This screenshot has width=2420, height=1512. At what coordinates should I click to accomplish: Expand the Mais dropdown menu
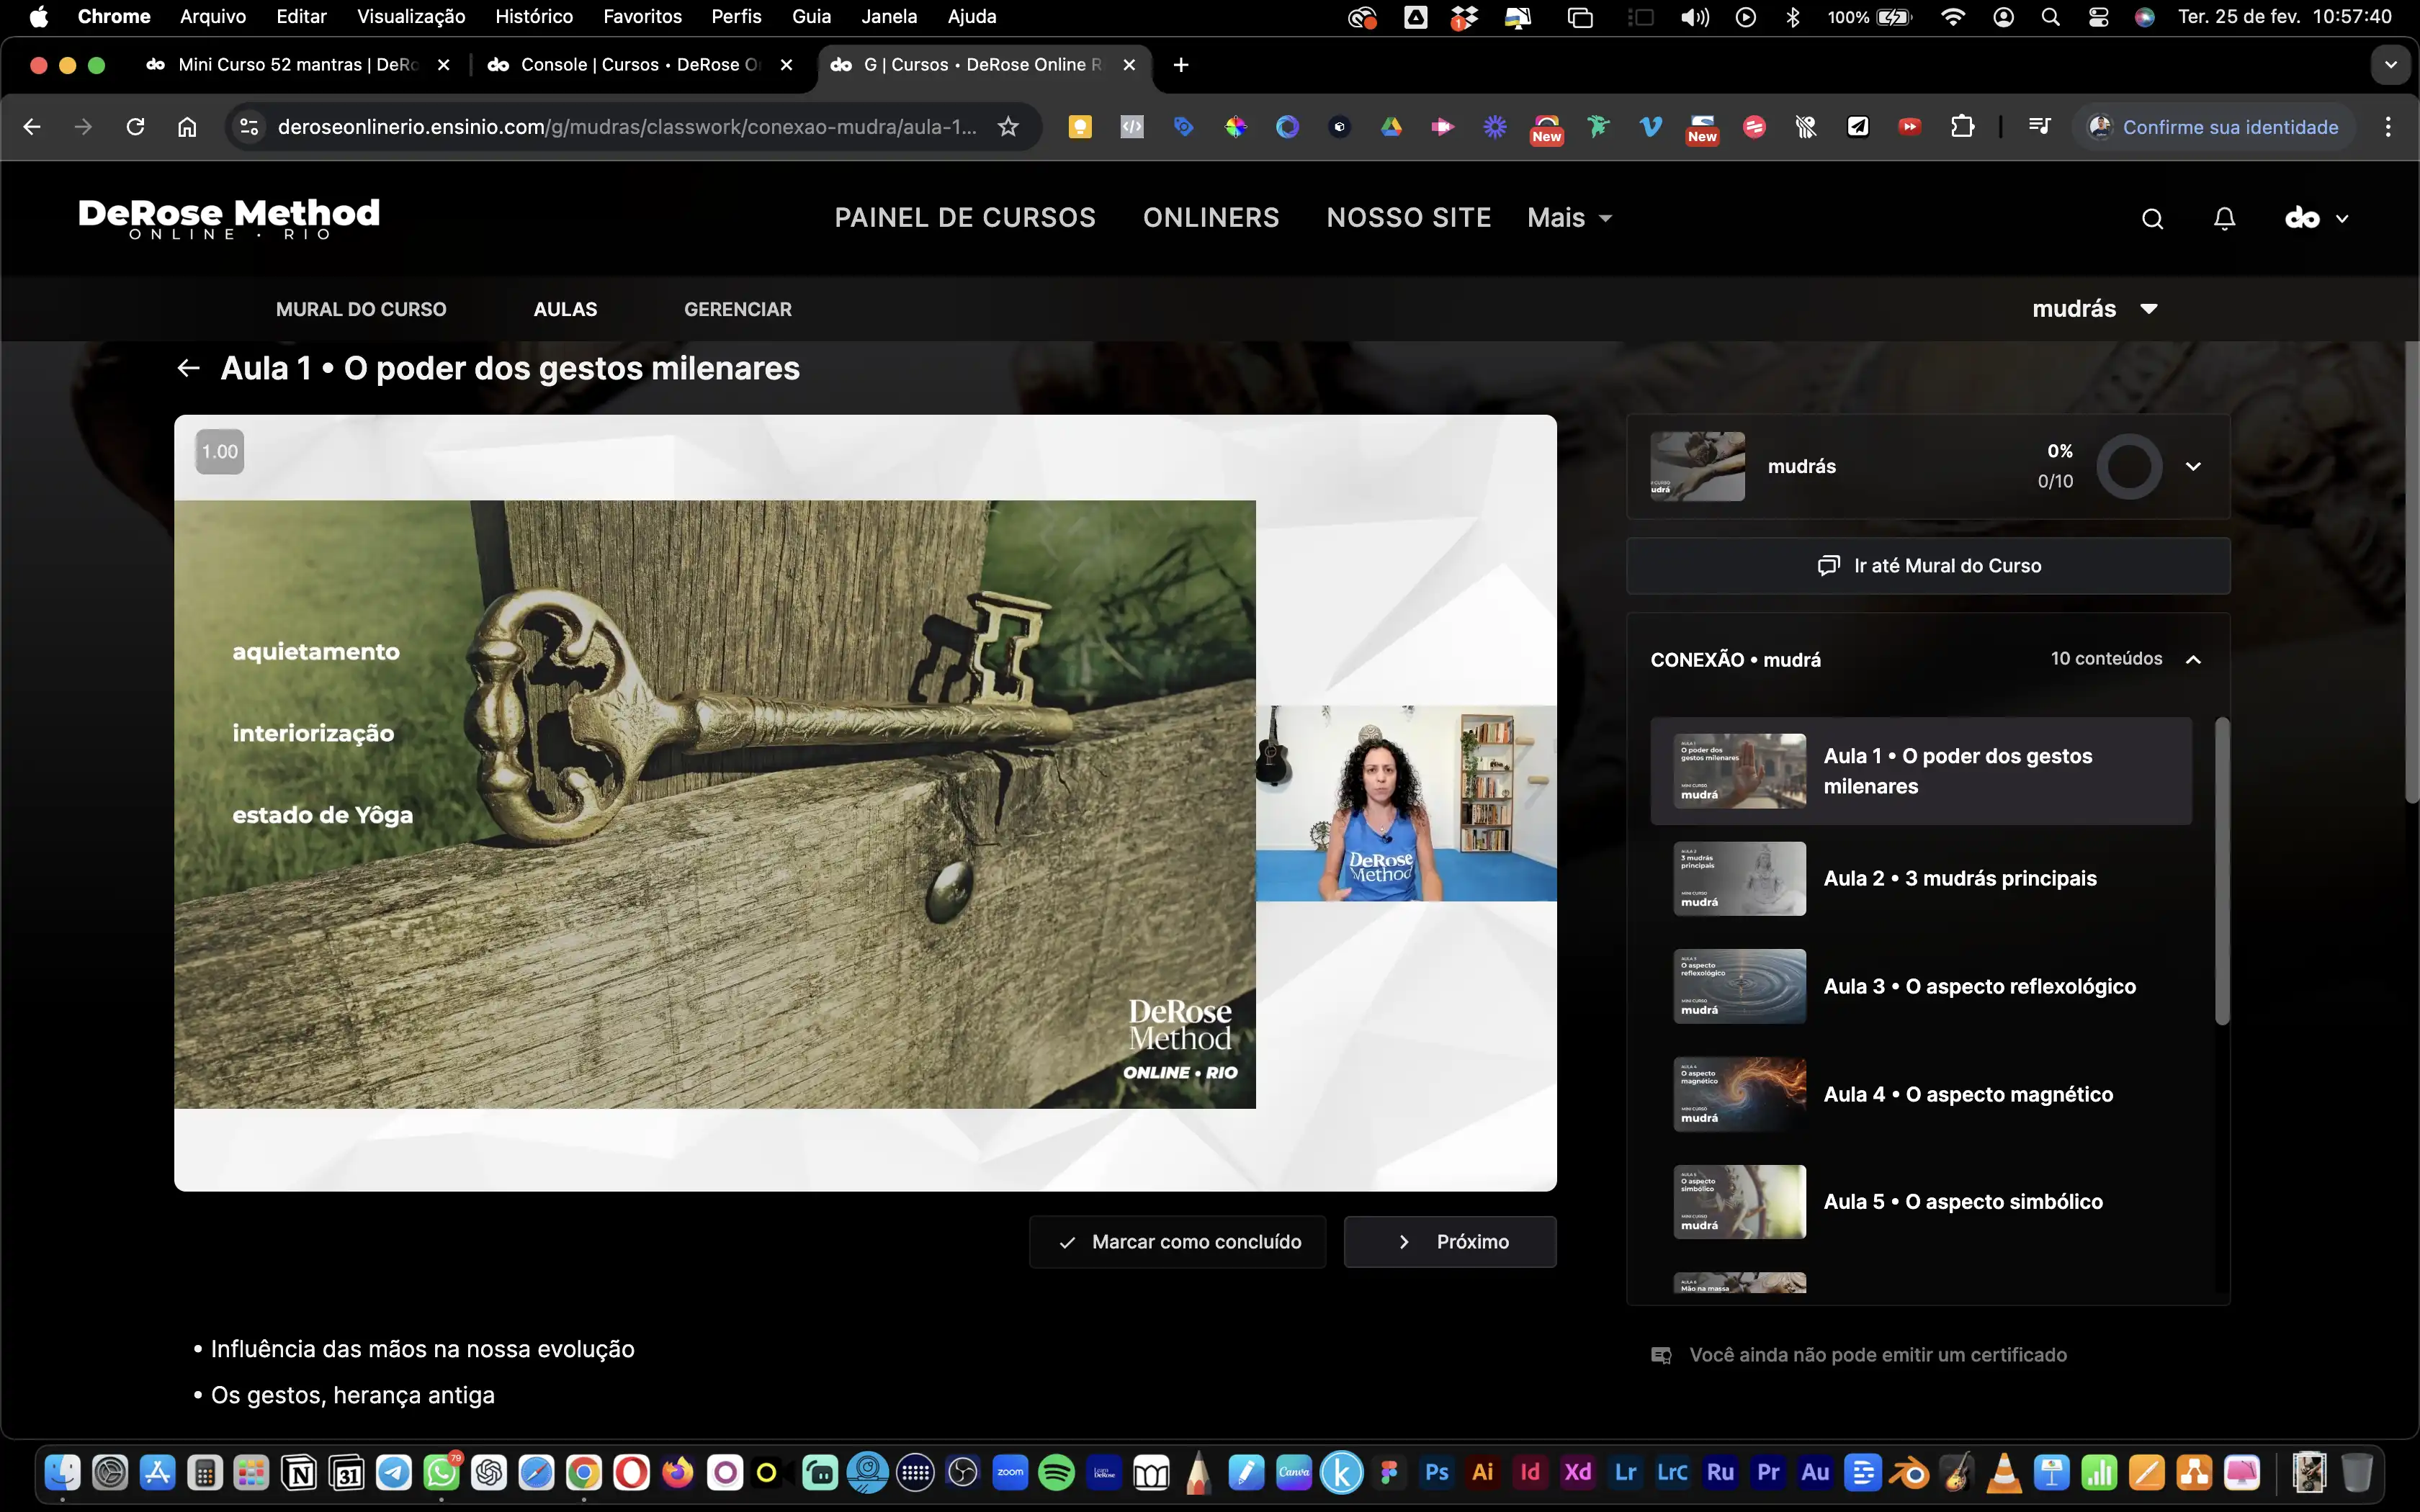tap(1569, 218)
